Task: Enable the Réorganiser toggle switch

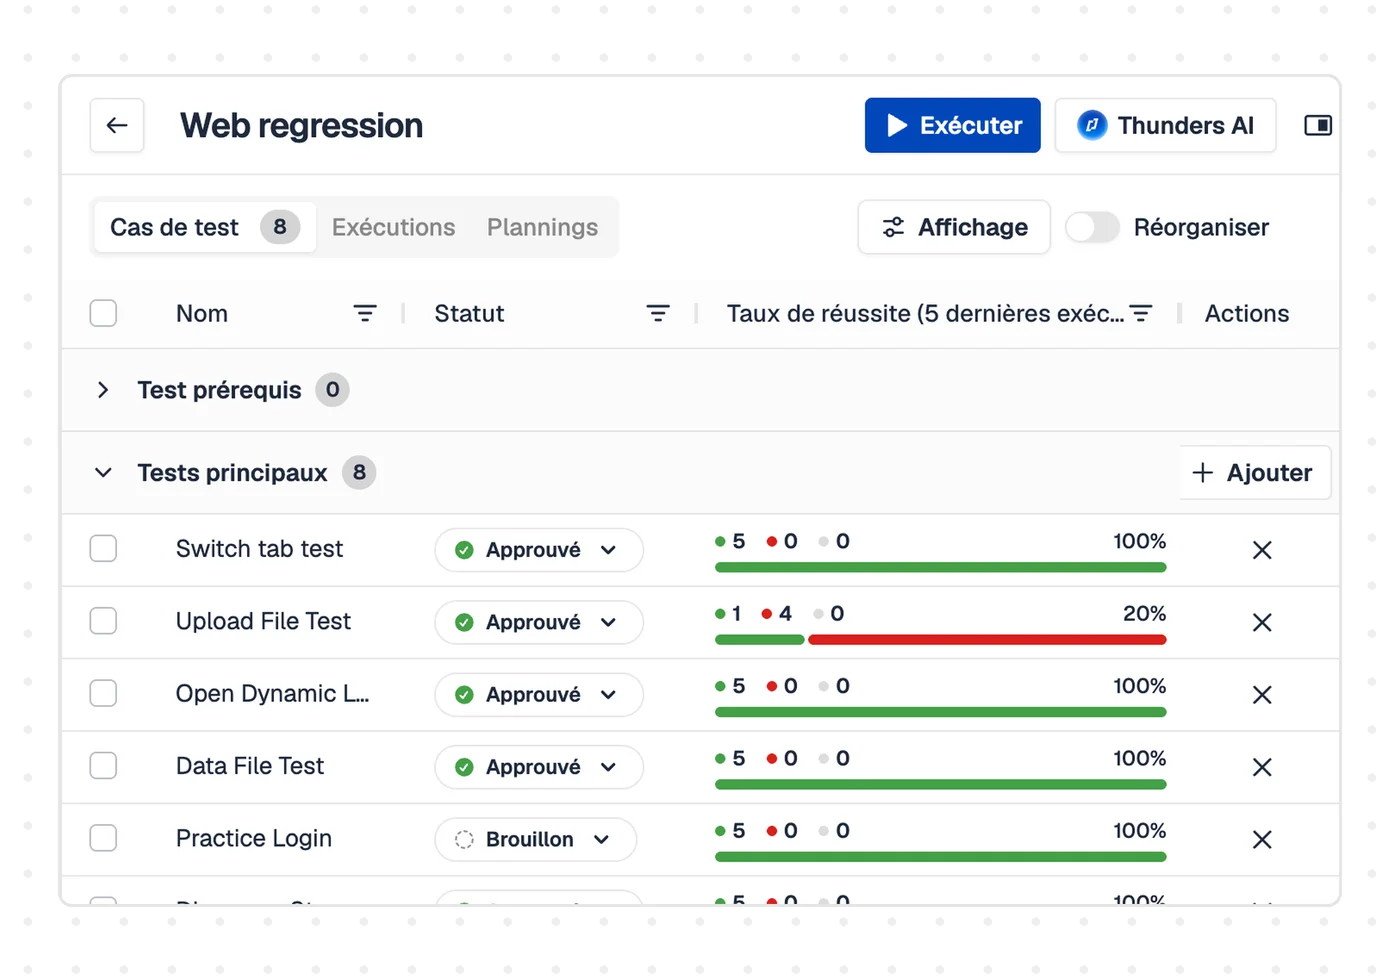Action: (x=1092, y=227)
